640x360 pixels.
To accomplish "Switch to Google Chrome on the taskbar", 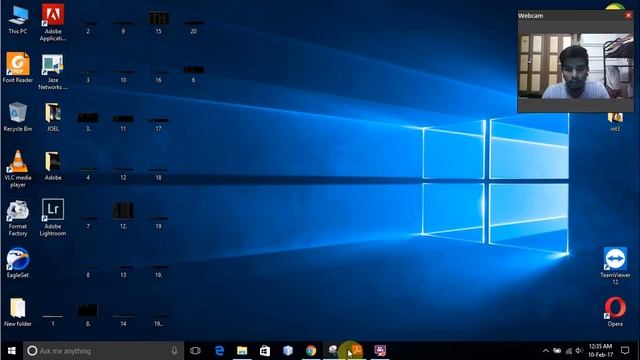I will (x=311, y=351).
